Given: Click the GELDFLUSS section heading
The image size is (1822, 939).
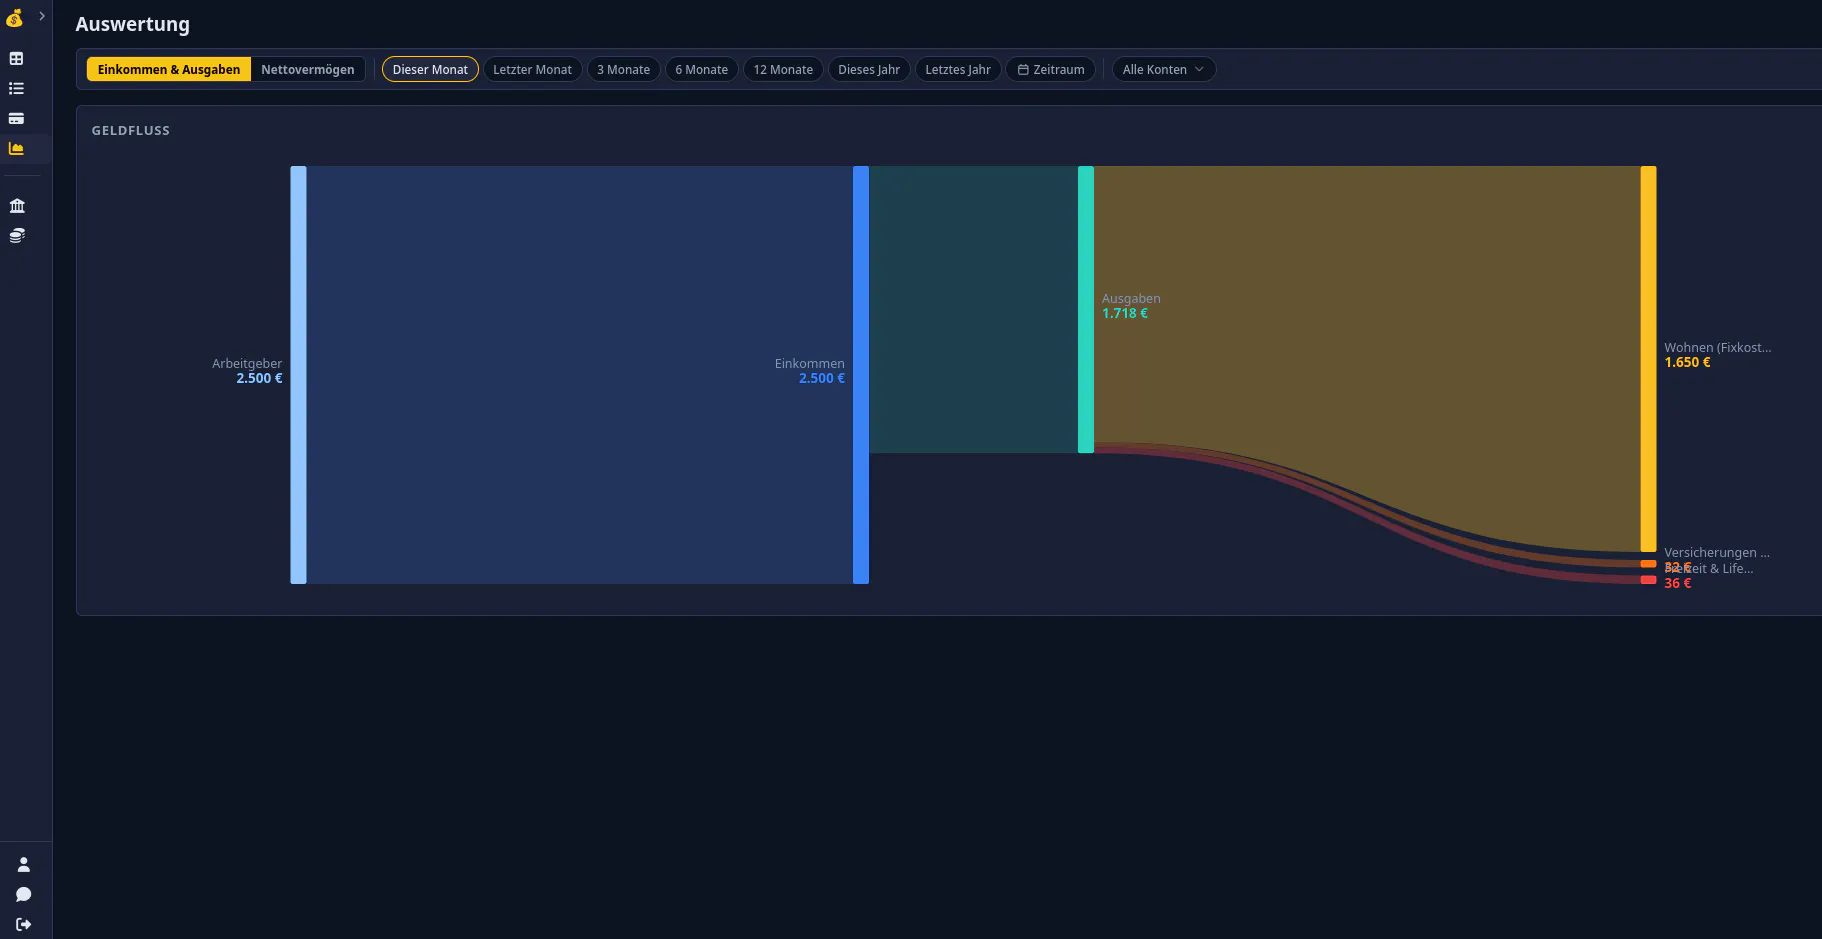Looking at the screenshot, I should 131,131.
